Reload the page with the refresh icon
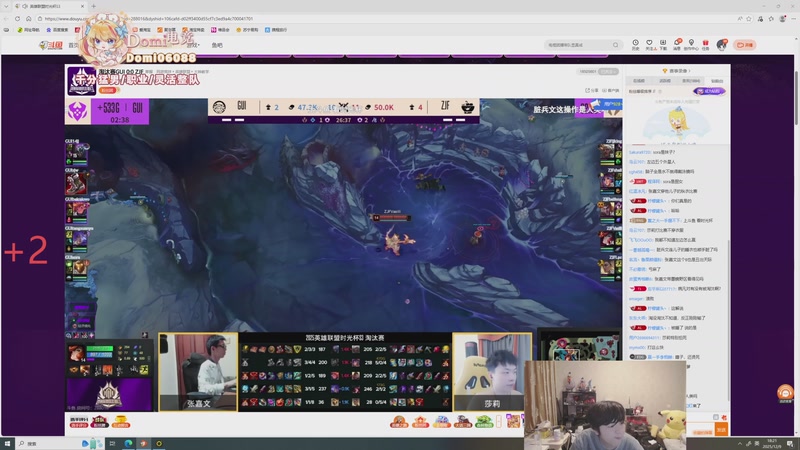Viewport: 800px width, 450px height. [17, 18]
